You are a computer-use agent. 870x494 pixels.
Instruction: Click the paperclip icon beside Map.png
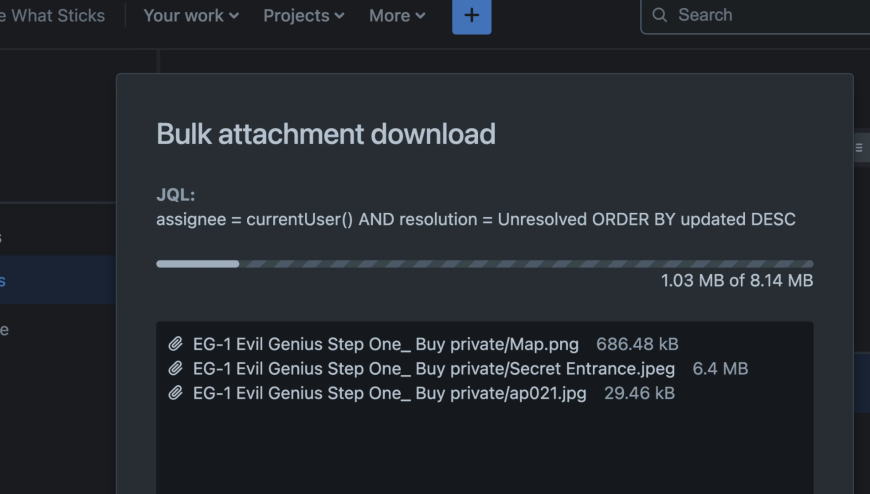[x=175, y=344]
